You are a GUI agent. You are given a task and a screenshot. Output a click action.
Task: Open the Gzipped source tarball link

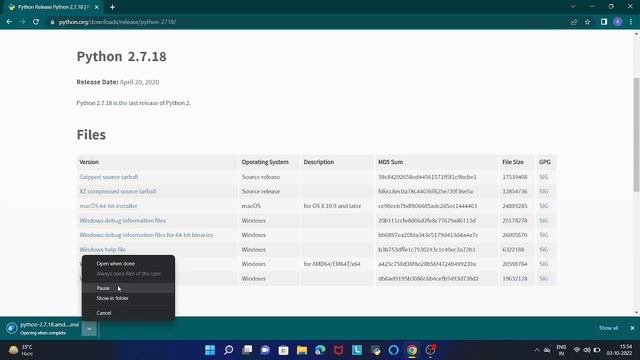pyautogui.click(x=109, y=177)
